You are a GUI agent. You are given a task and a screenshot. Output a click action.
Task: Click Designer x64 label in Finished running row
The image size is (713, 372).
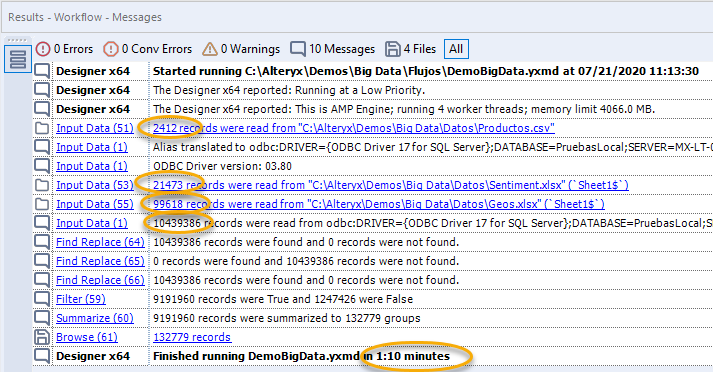coord(93,356)
